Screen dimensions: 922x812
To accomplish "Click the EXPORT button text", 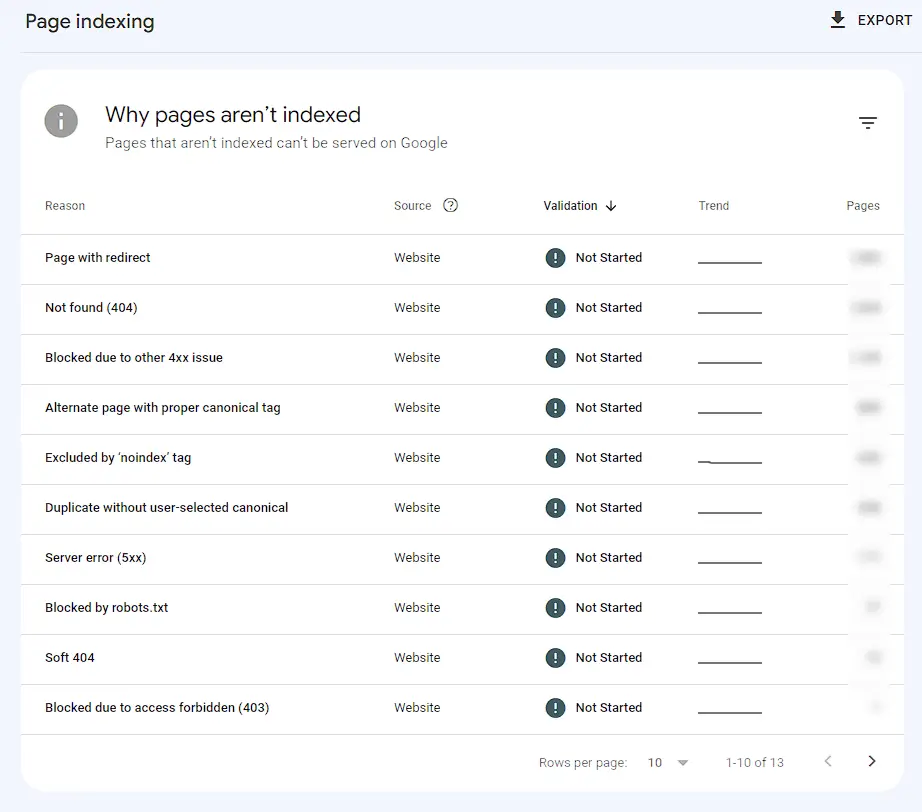I will click(x=884, y=21).
